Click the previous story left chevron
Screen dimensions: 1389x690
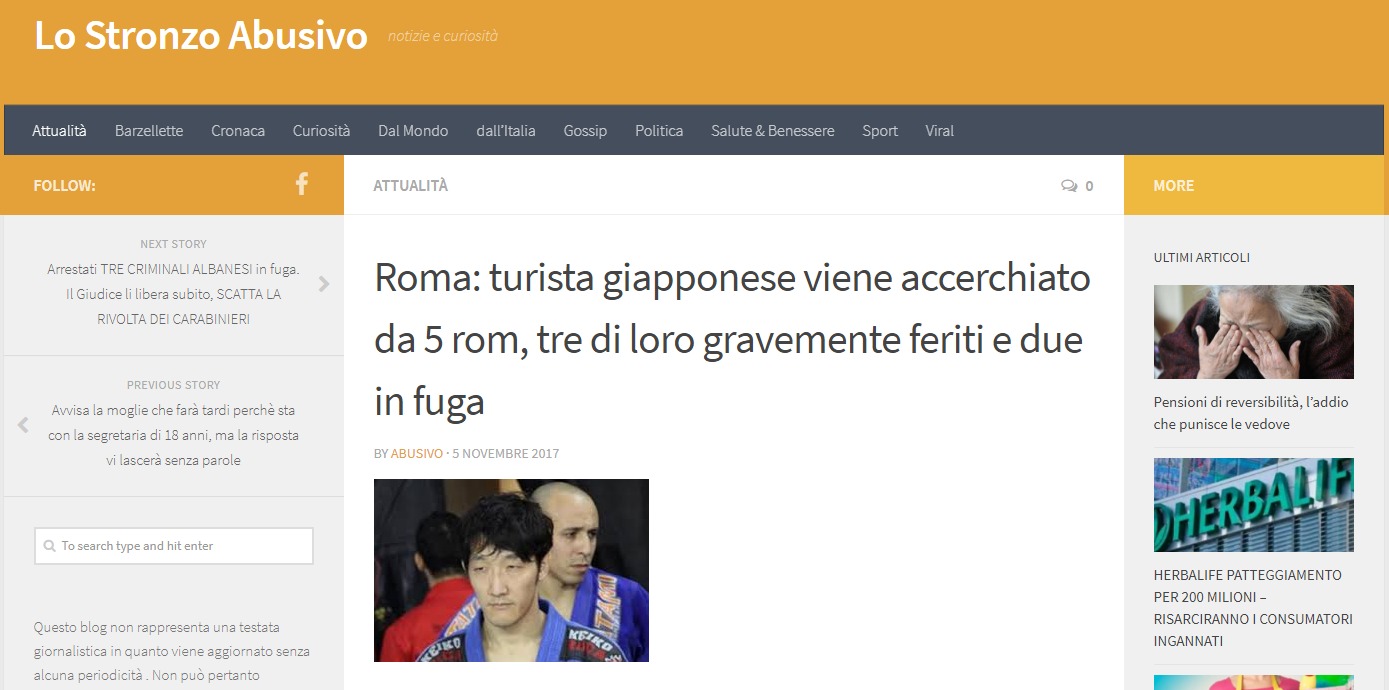(23, 425)
